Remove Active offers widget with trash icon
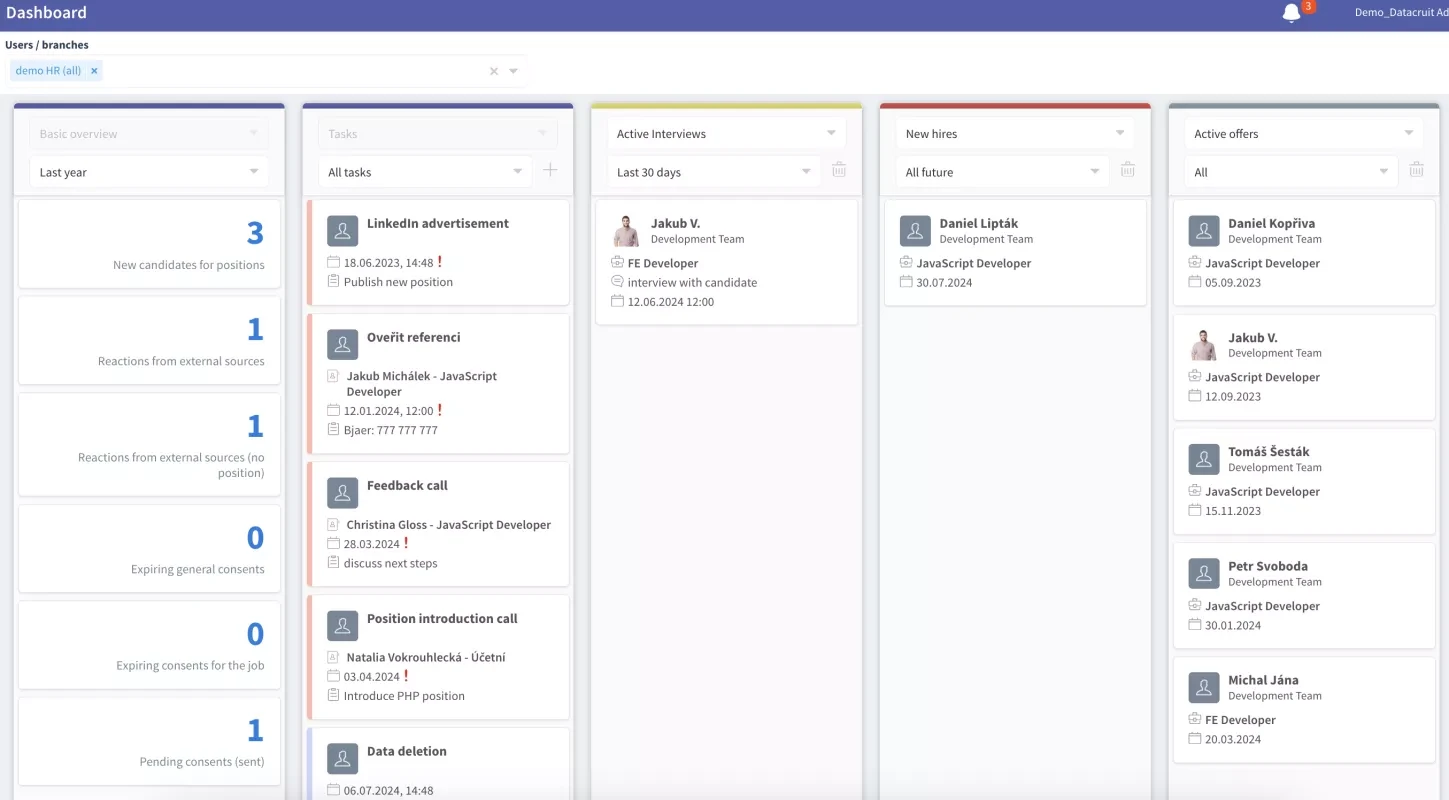The width and height of the screenshot is (1449, 800). (x=1416, y=171)
